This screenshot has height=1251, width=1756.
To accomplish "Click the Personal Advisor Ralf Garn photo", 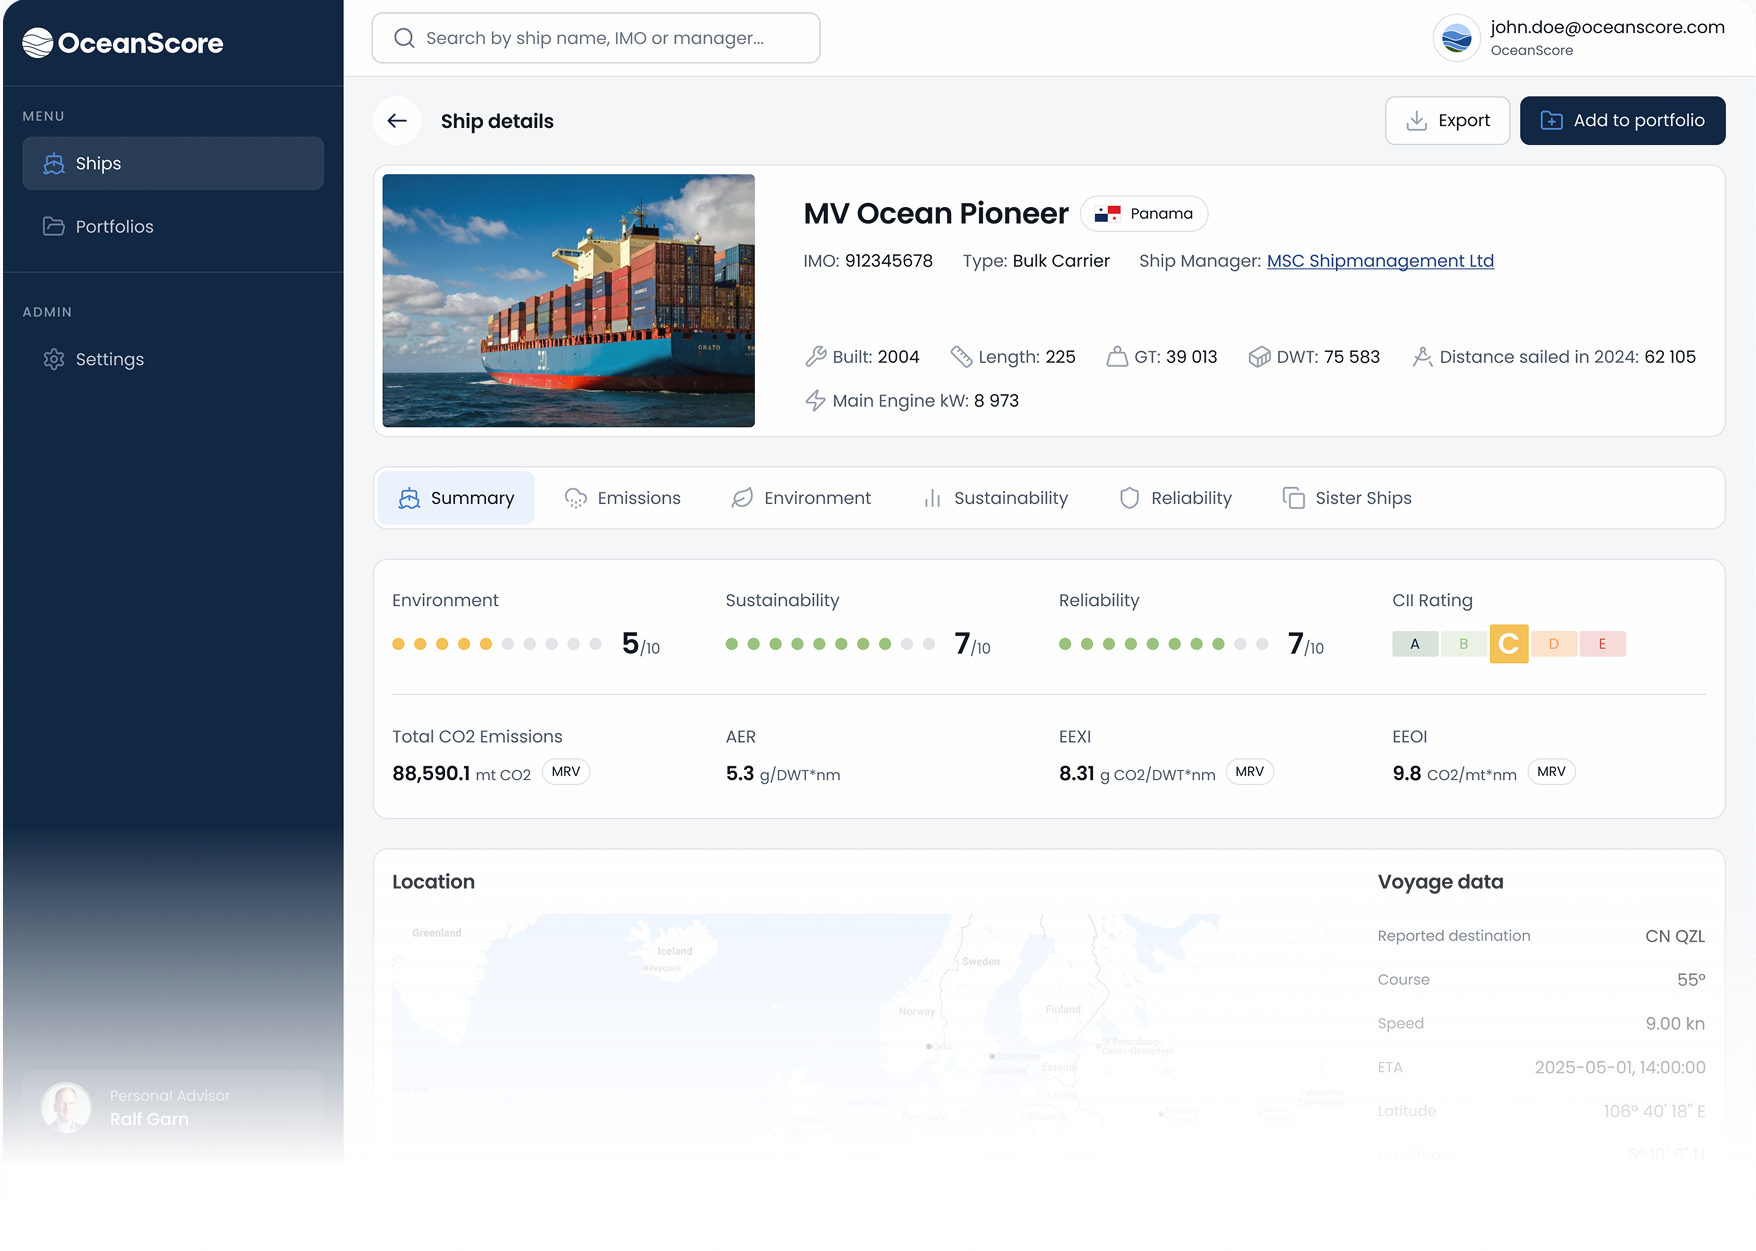I will click(66, 1107).
